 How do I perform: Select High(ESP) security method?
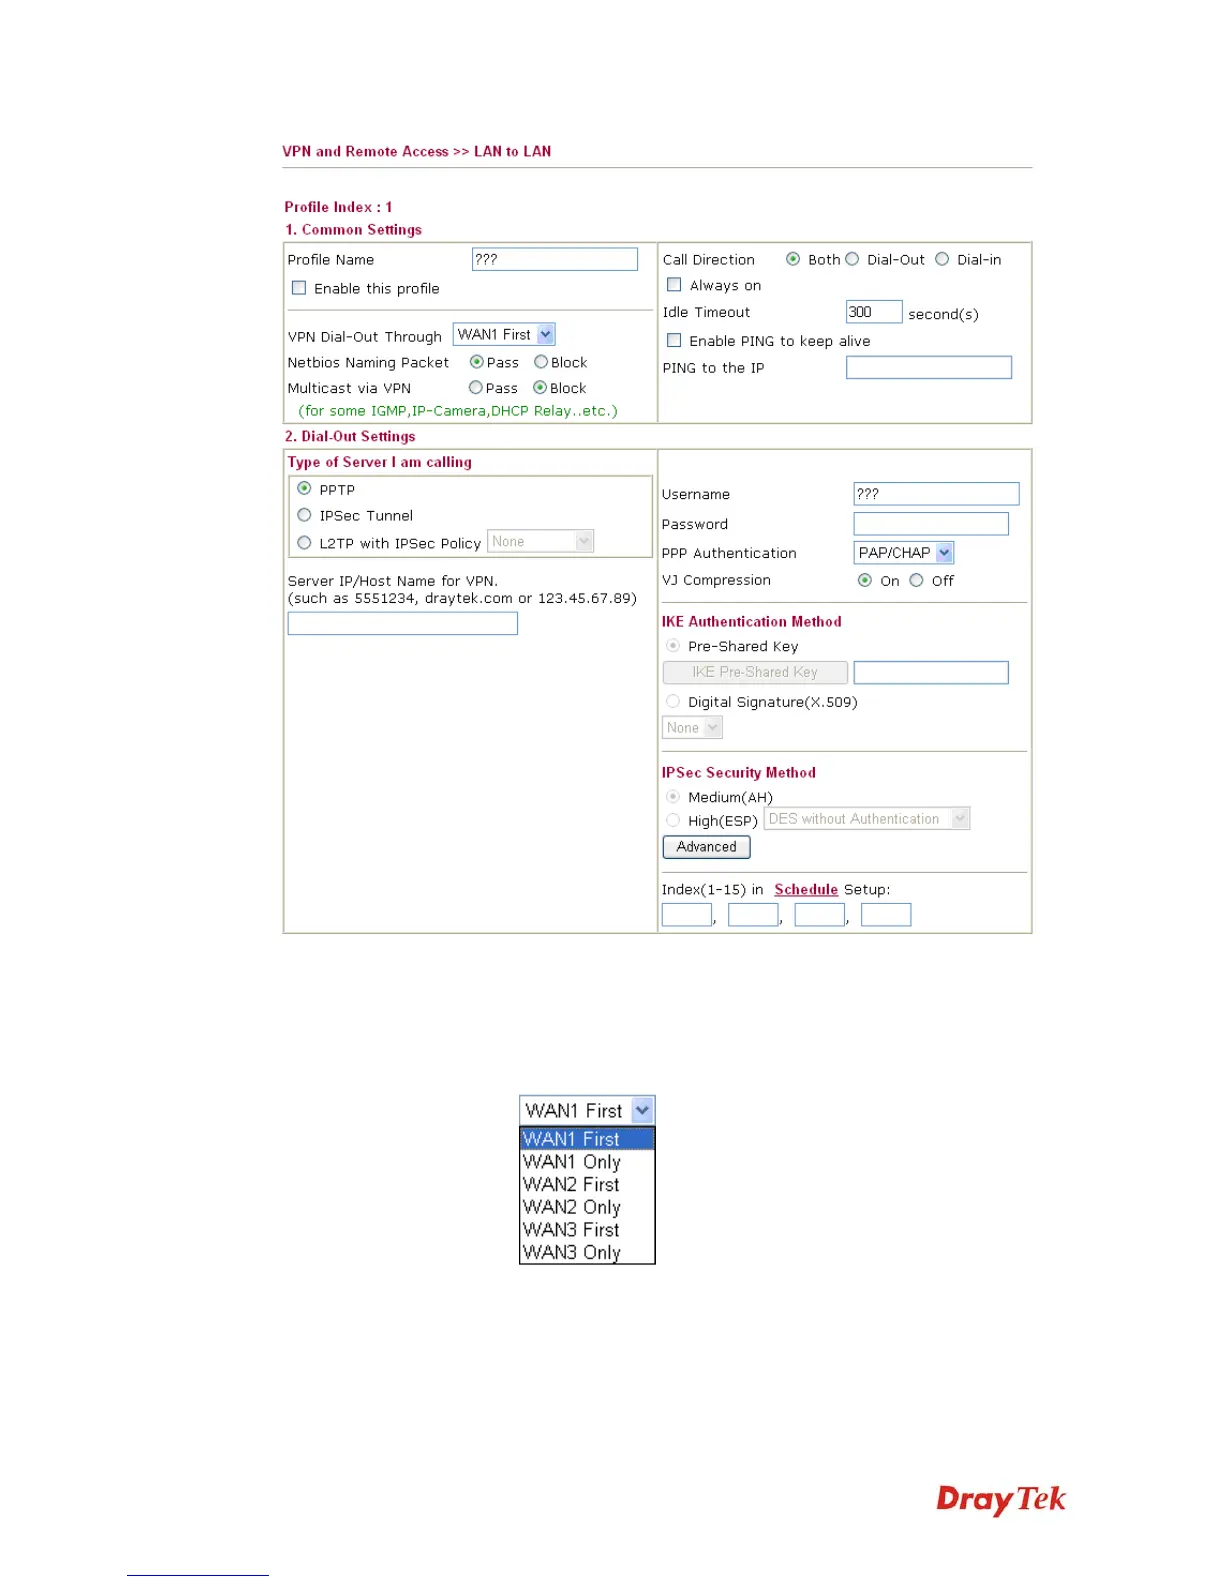[673, 820]
